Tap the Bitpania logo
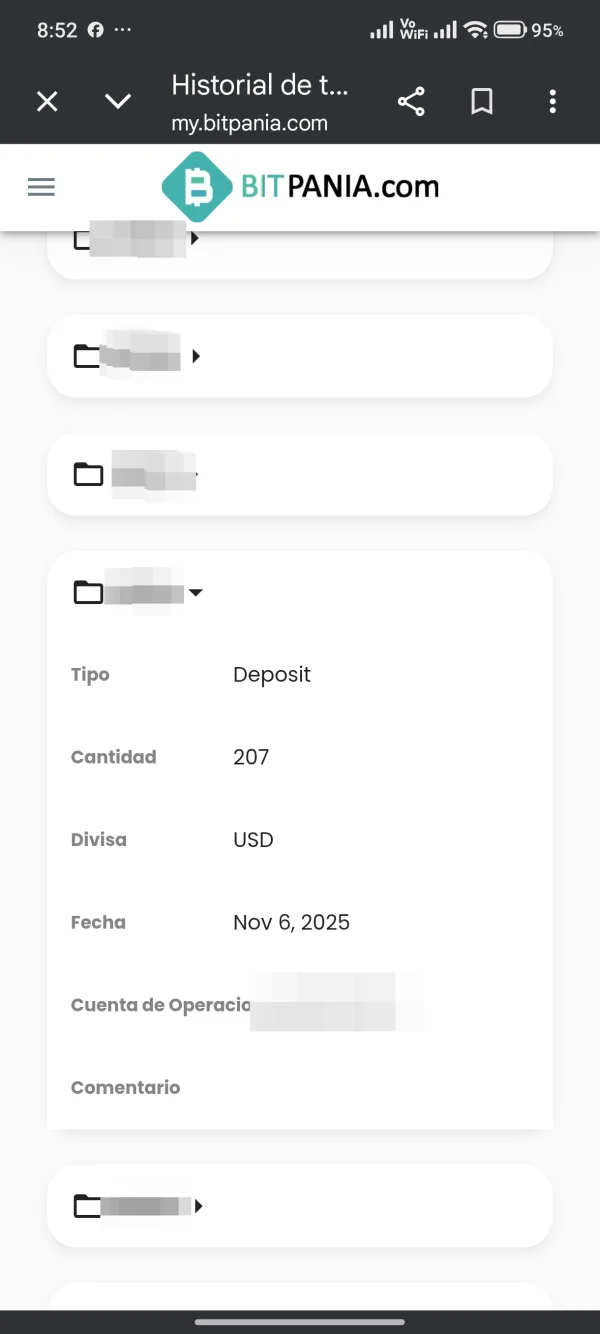The height and width of the screenshot is (1334, 600). (300, 187)
